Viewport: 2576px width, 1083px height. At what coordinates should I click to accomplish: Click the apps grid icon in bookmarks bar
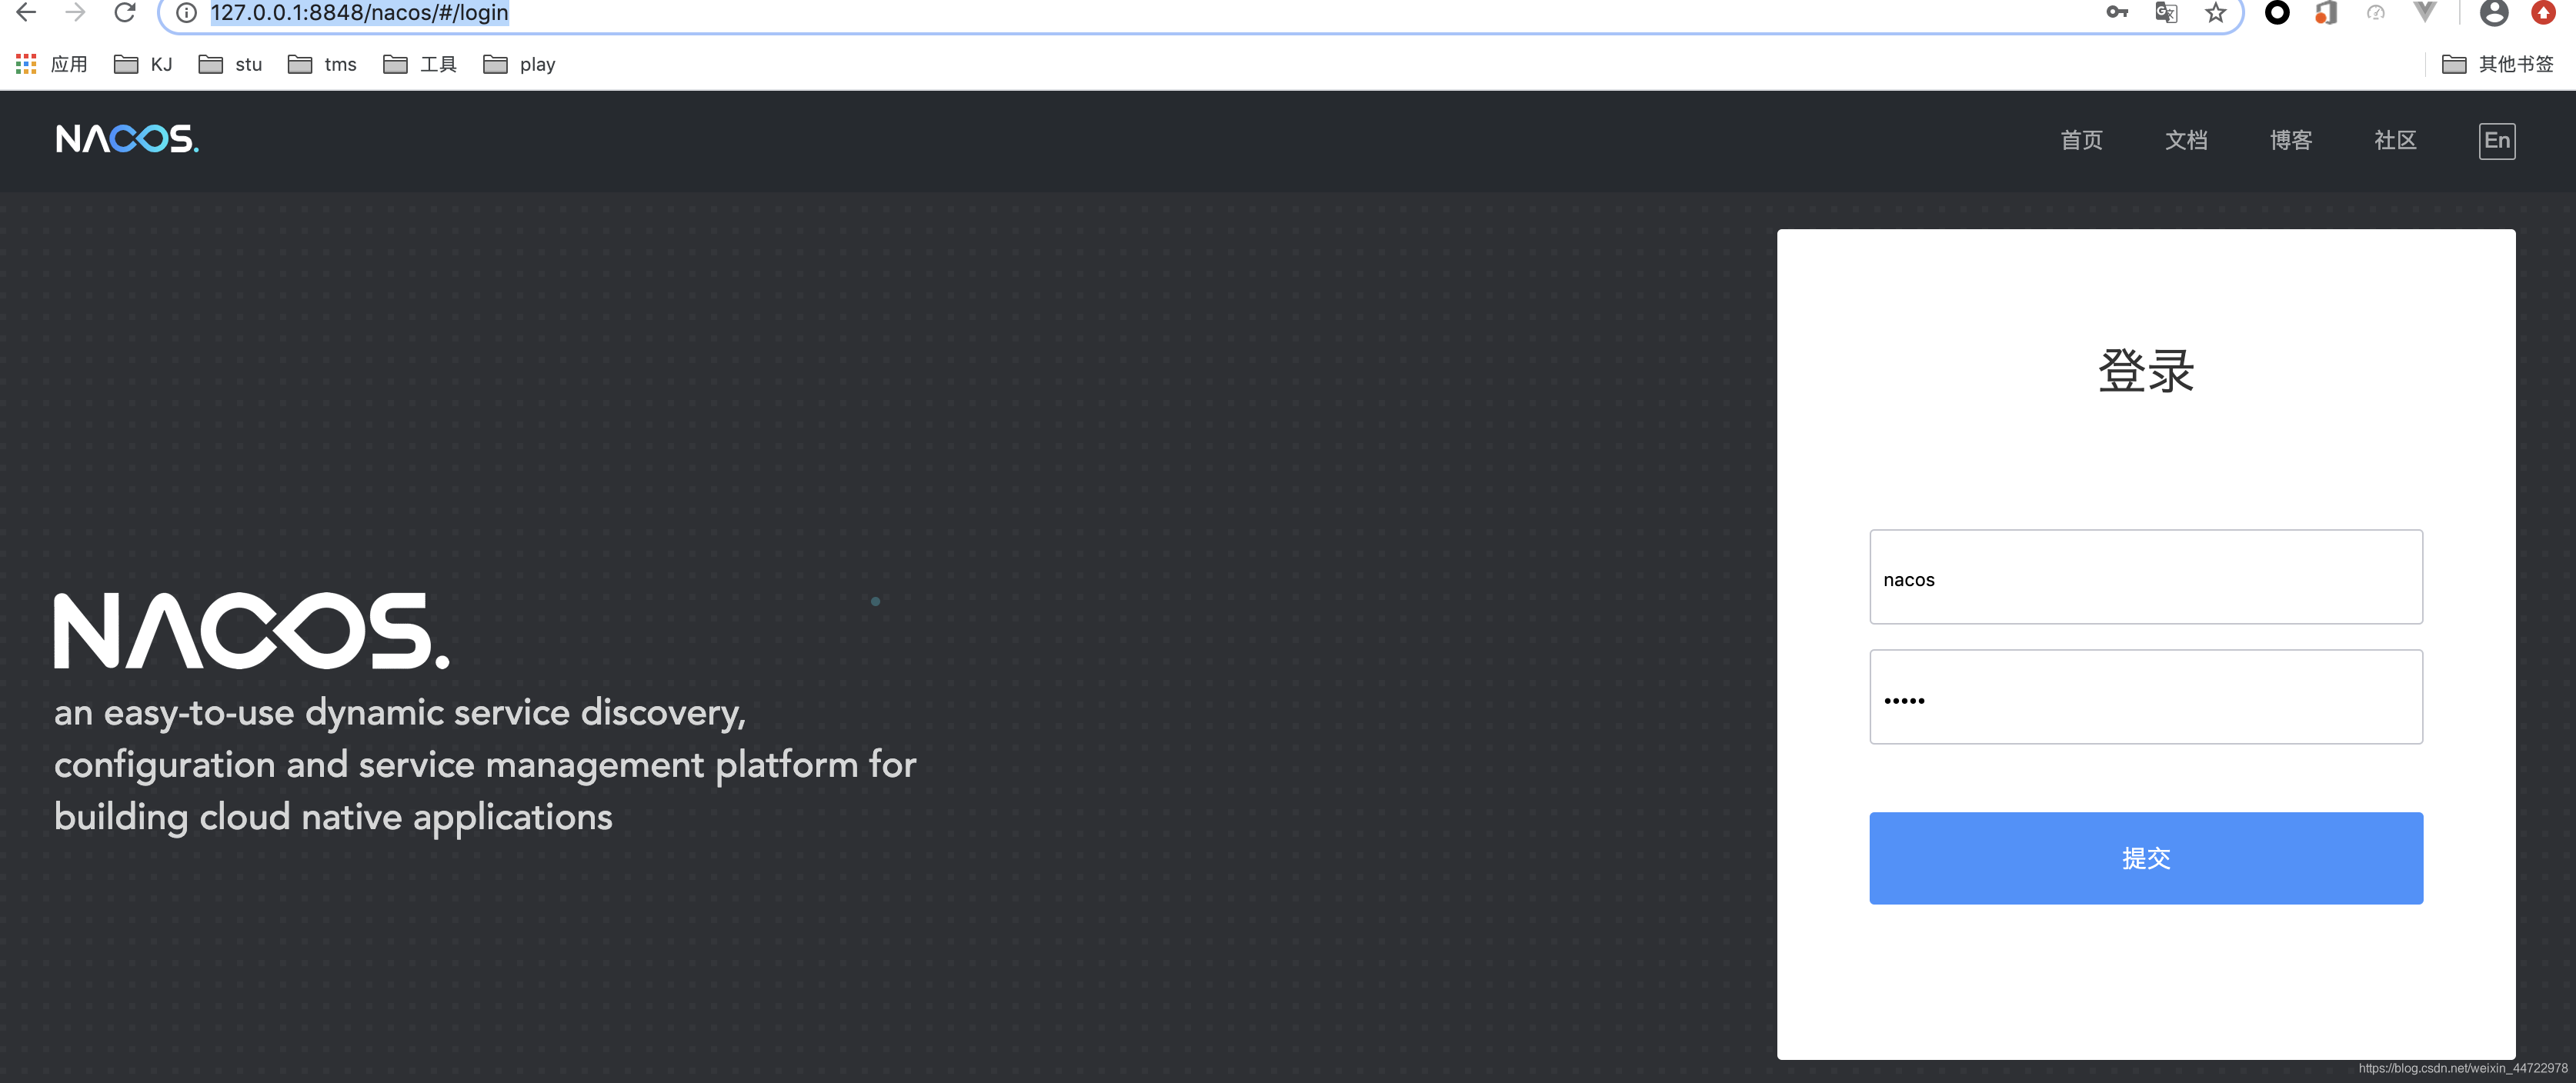click(26, 64)
